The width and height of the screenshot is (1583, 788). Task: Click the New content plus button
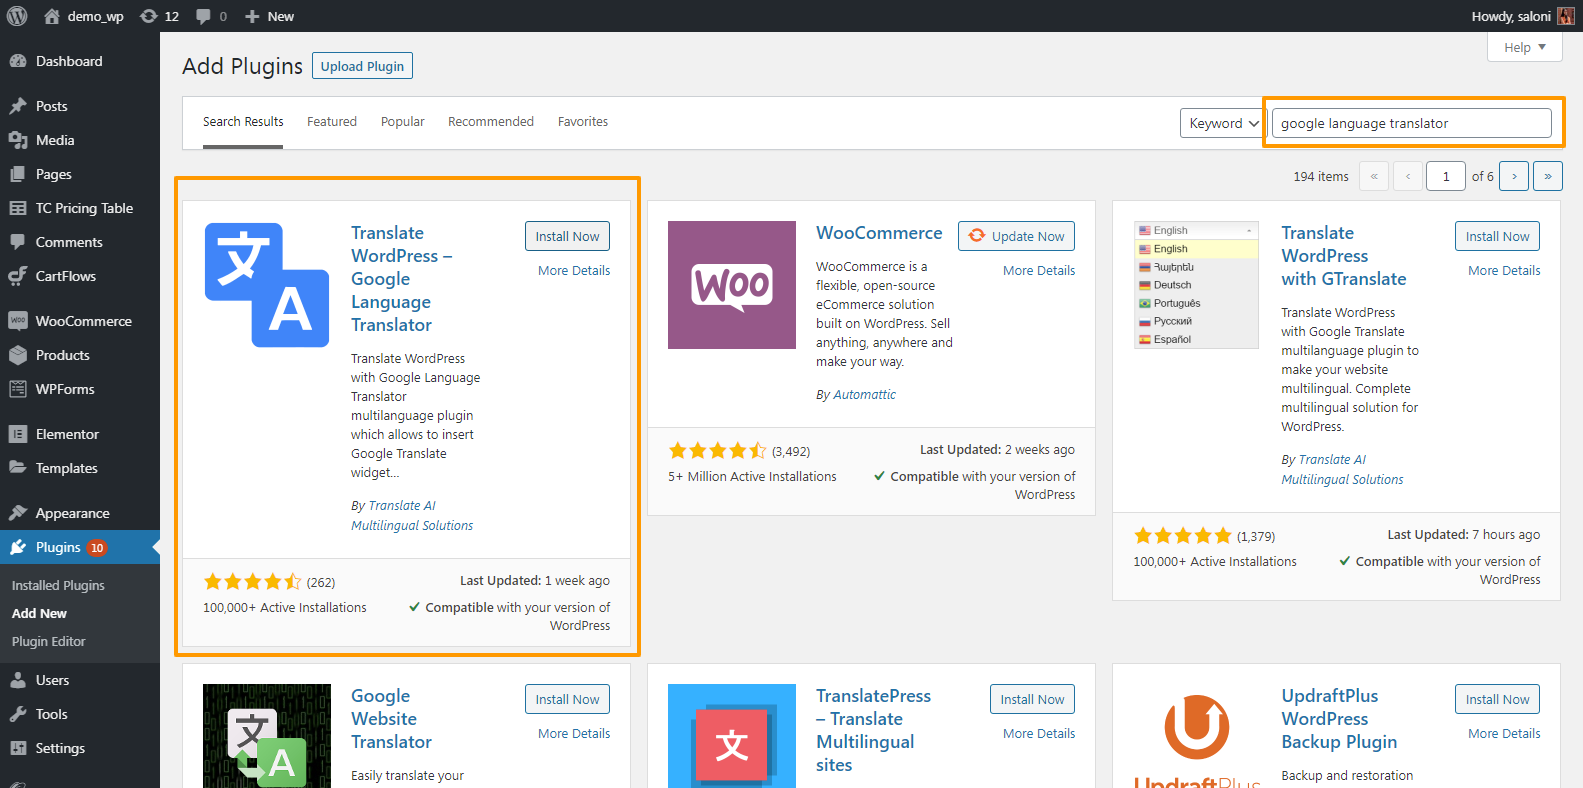pyautogui.click(x=269, y=16)
